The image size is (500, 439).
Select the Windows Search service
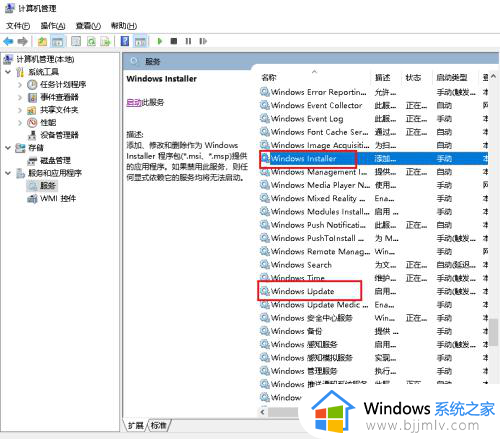tap(374, 265)
